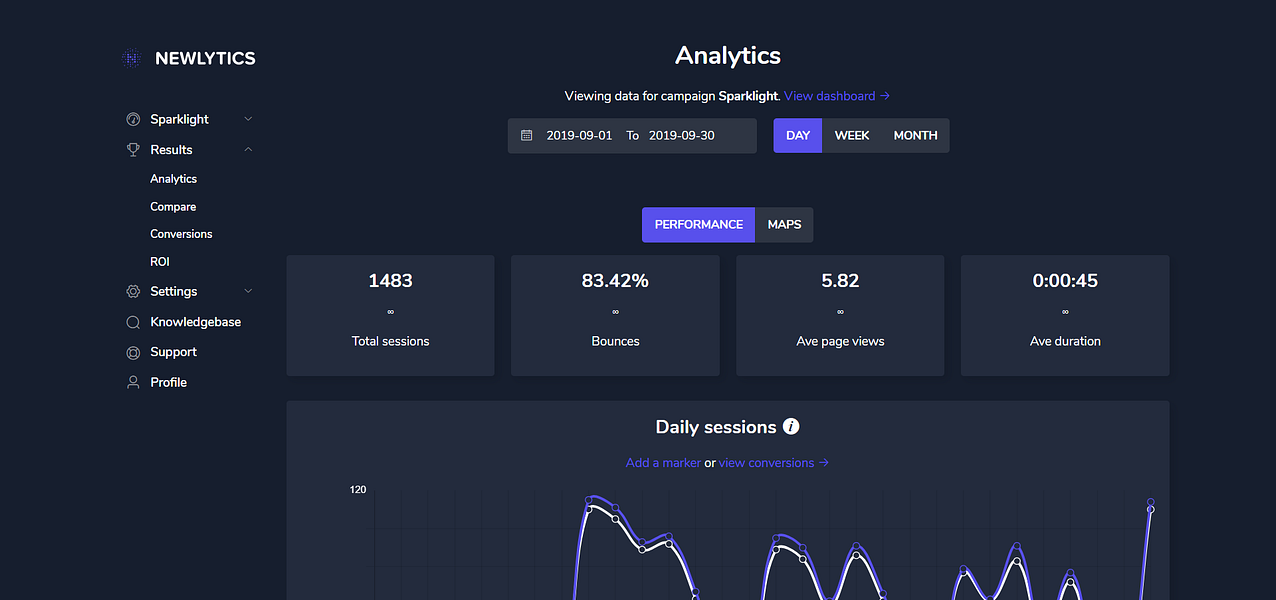Click the Settings gear icon
This screenshot has width=1276, height=600.
click(133, 291)
